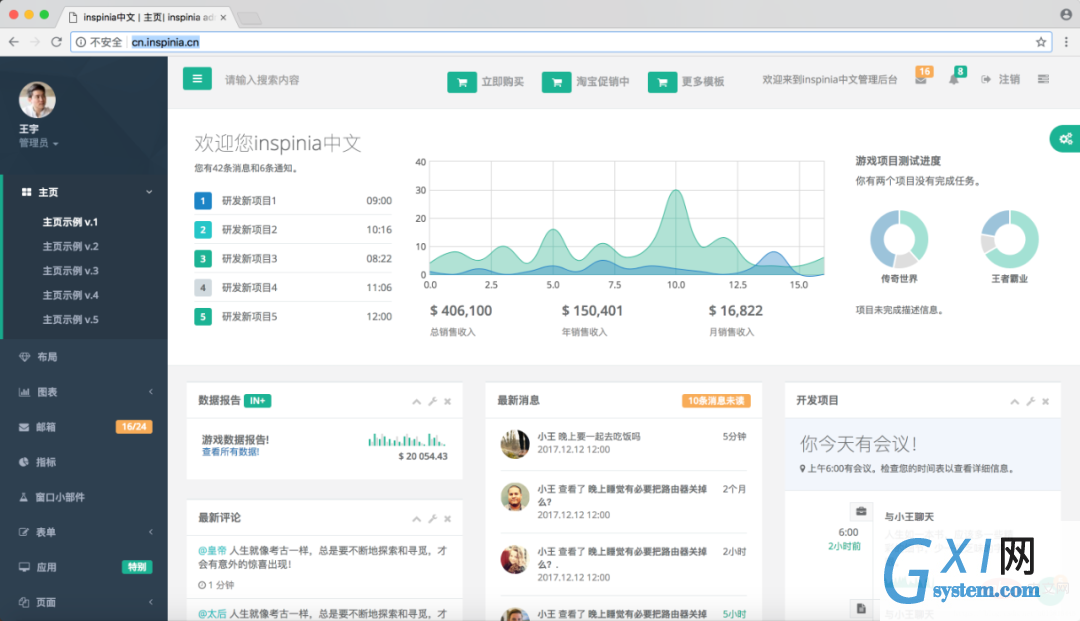Click the briefcase timeline icon at 6:00

click(x=861, y=511)
